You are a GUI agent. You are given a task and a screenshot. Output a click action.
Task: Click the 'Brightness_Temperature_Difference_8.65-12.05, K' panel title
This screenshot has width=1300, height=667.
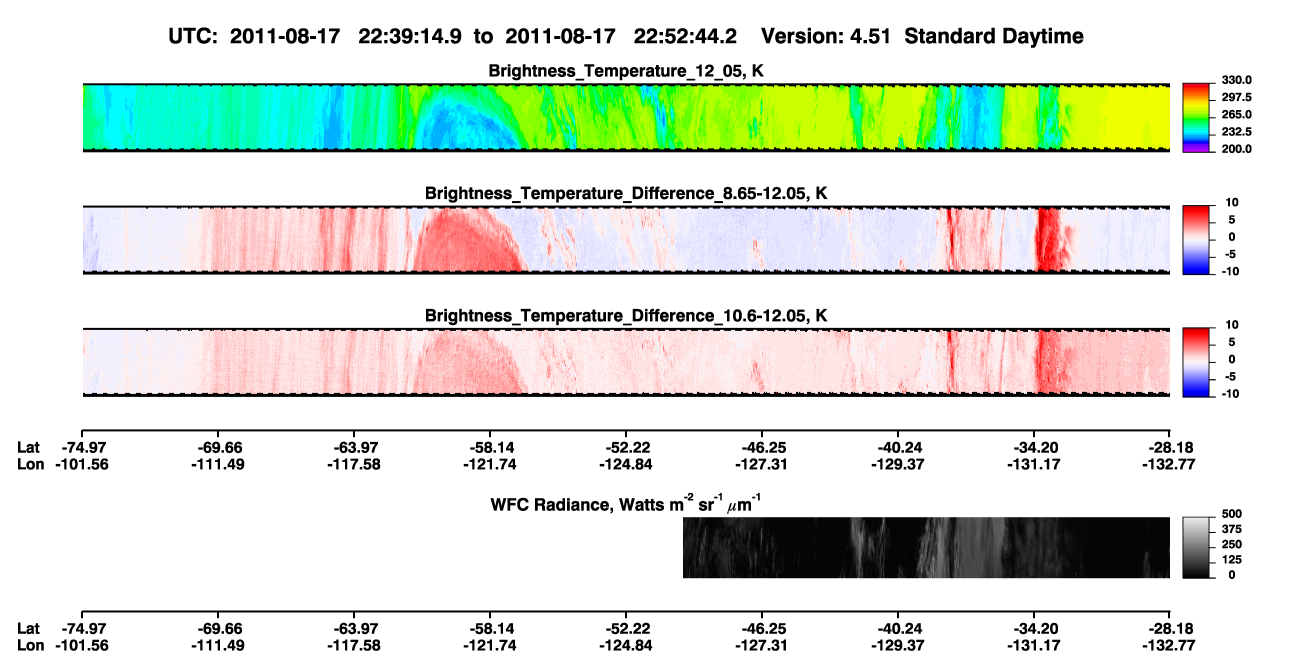[626, 193]
